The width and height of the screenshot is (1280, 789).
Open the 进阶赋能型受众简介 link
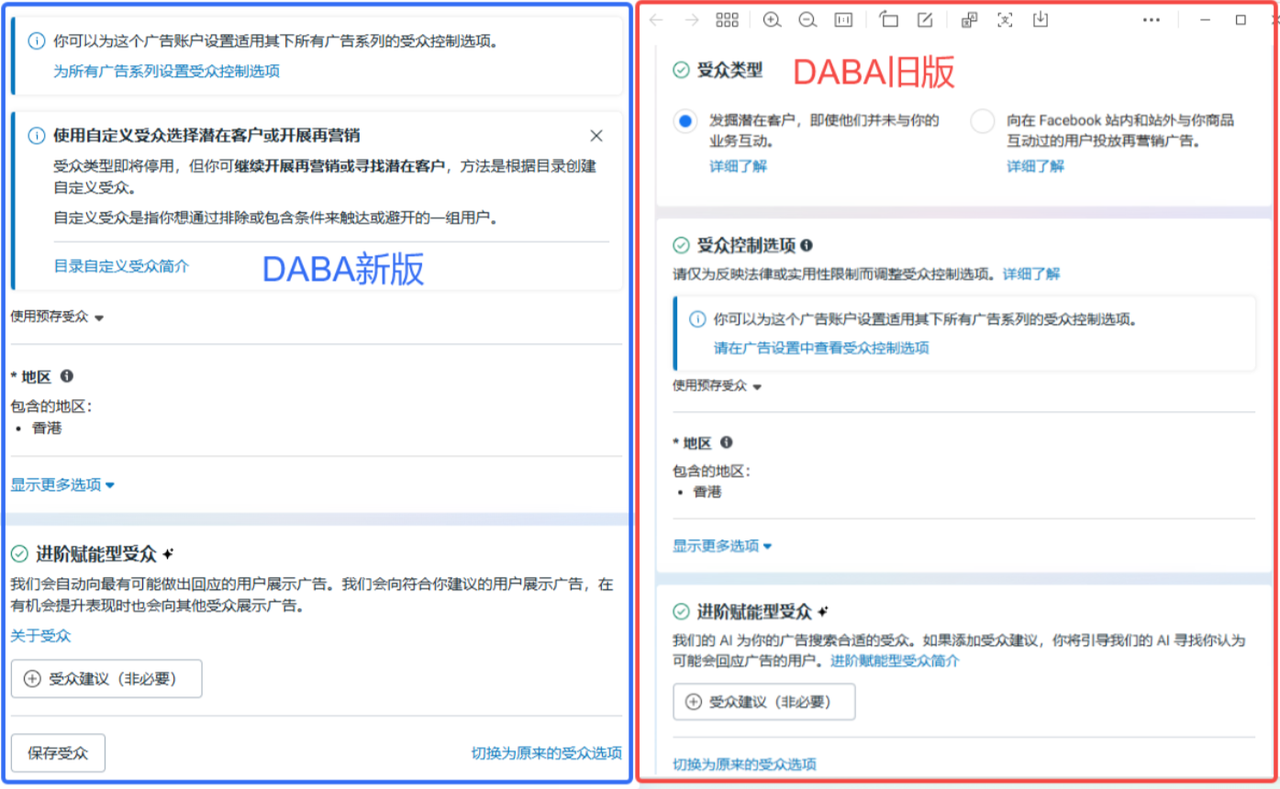coord(895,661)
